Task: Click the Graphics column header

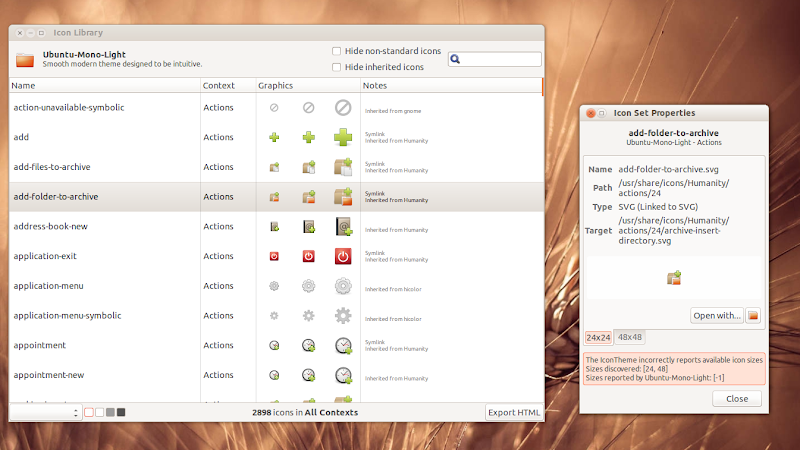Action: pyautogui.click(x=308, y=85)
